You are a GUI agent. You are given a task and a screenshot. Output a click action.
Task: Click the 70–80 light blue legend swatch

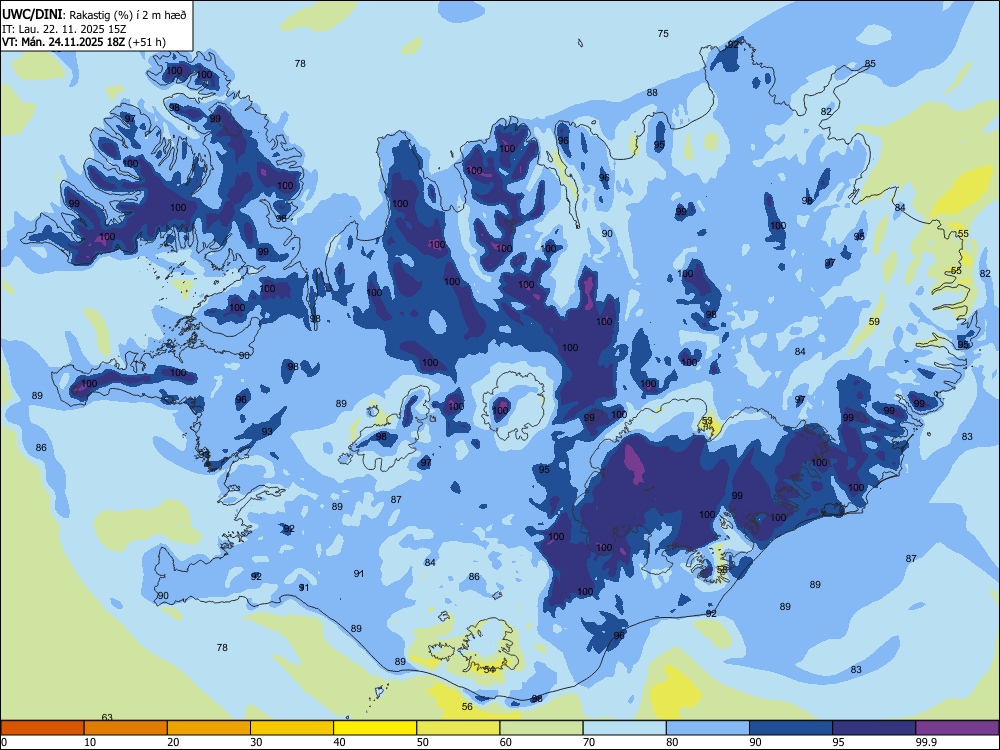click(x=624, y=728)
